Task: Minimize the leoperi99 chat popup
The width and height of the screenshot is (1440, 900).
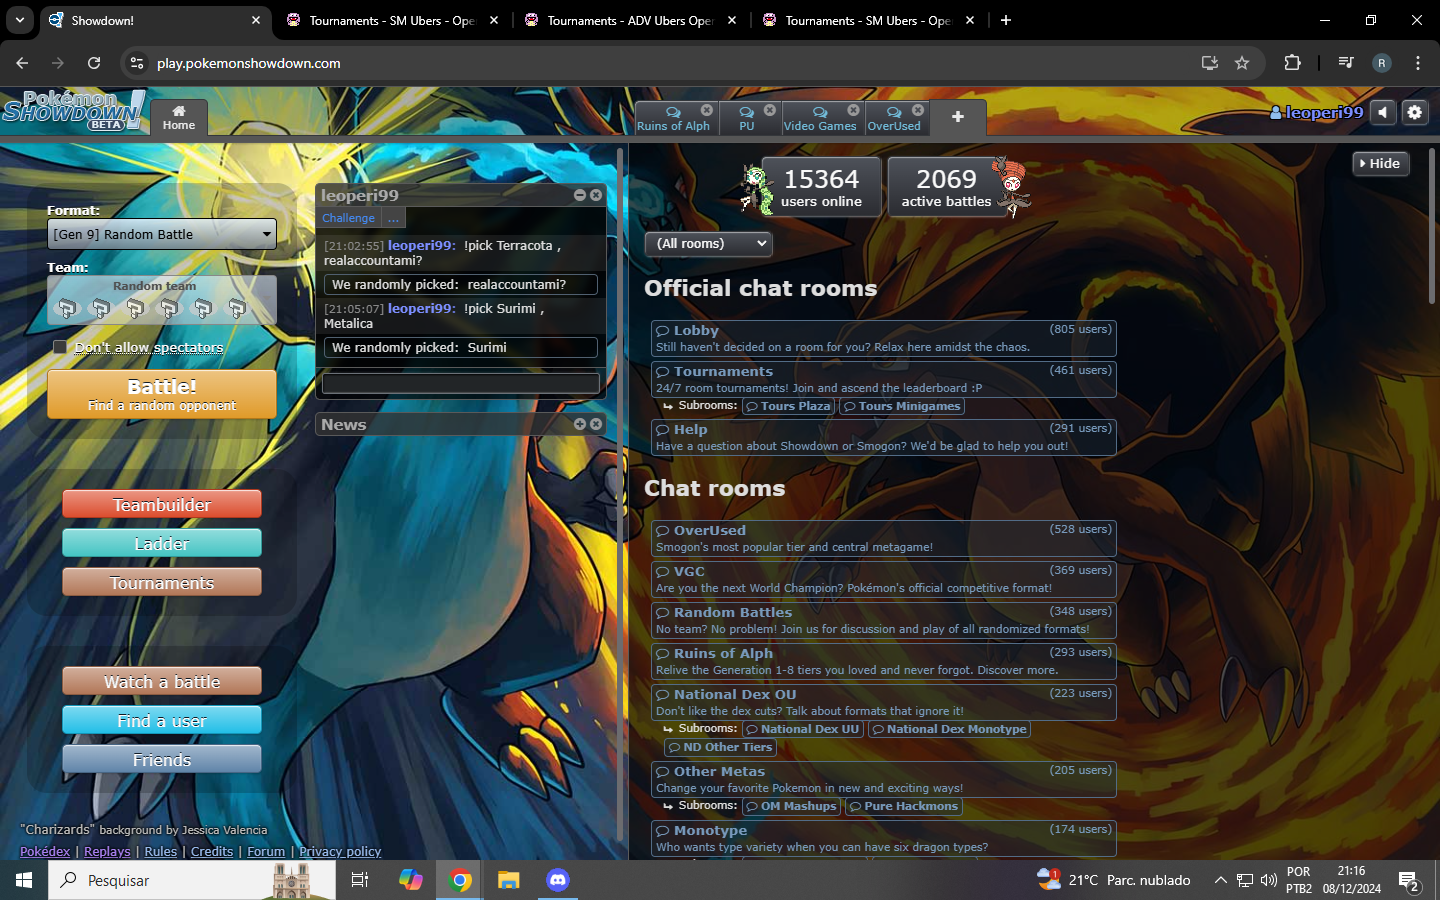Action: [x=580, y=195]
